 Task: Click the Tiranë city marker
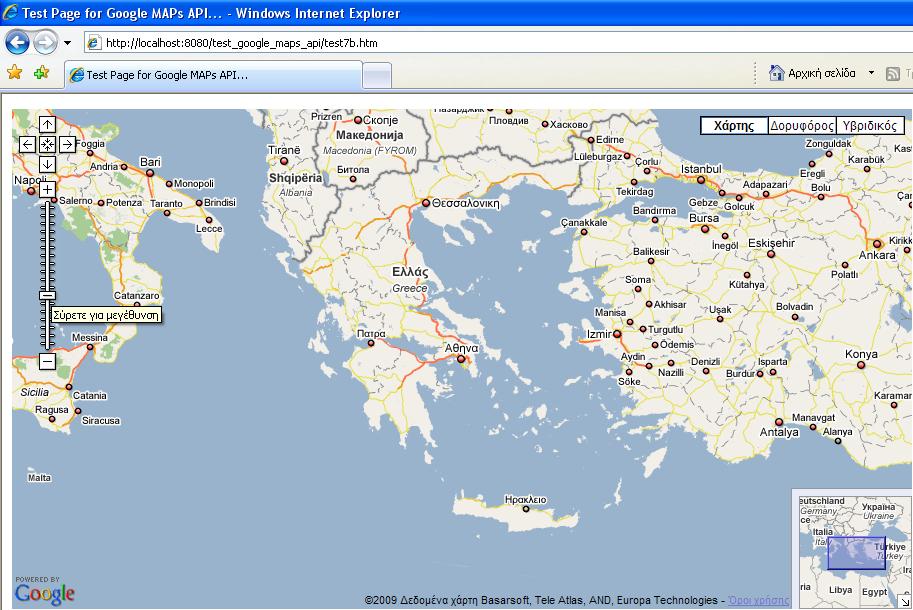pos(284,161)
